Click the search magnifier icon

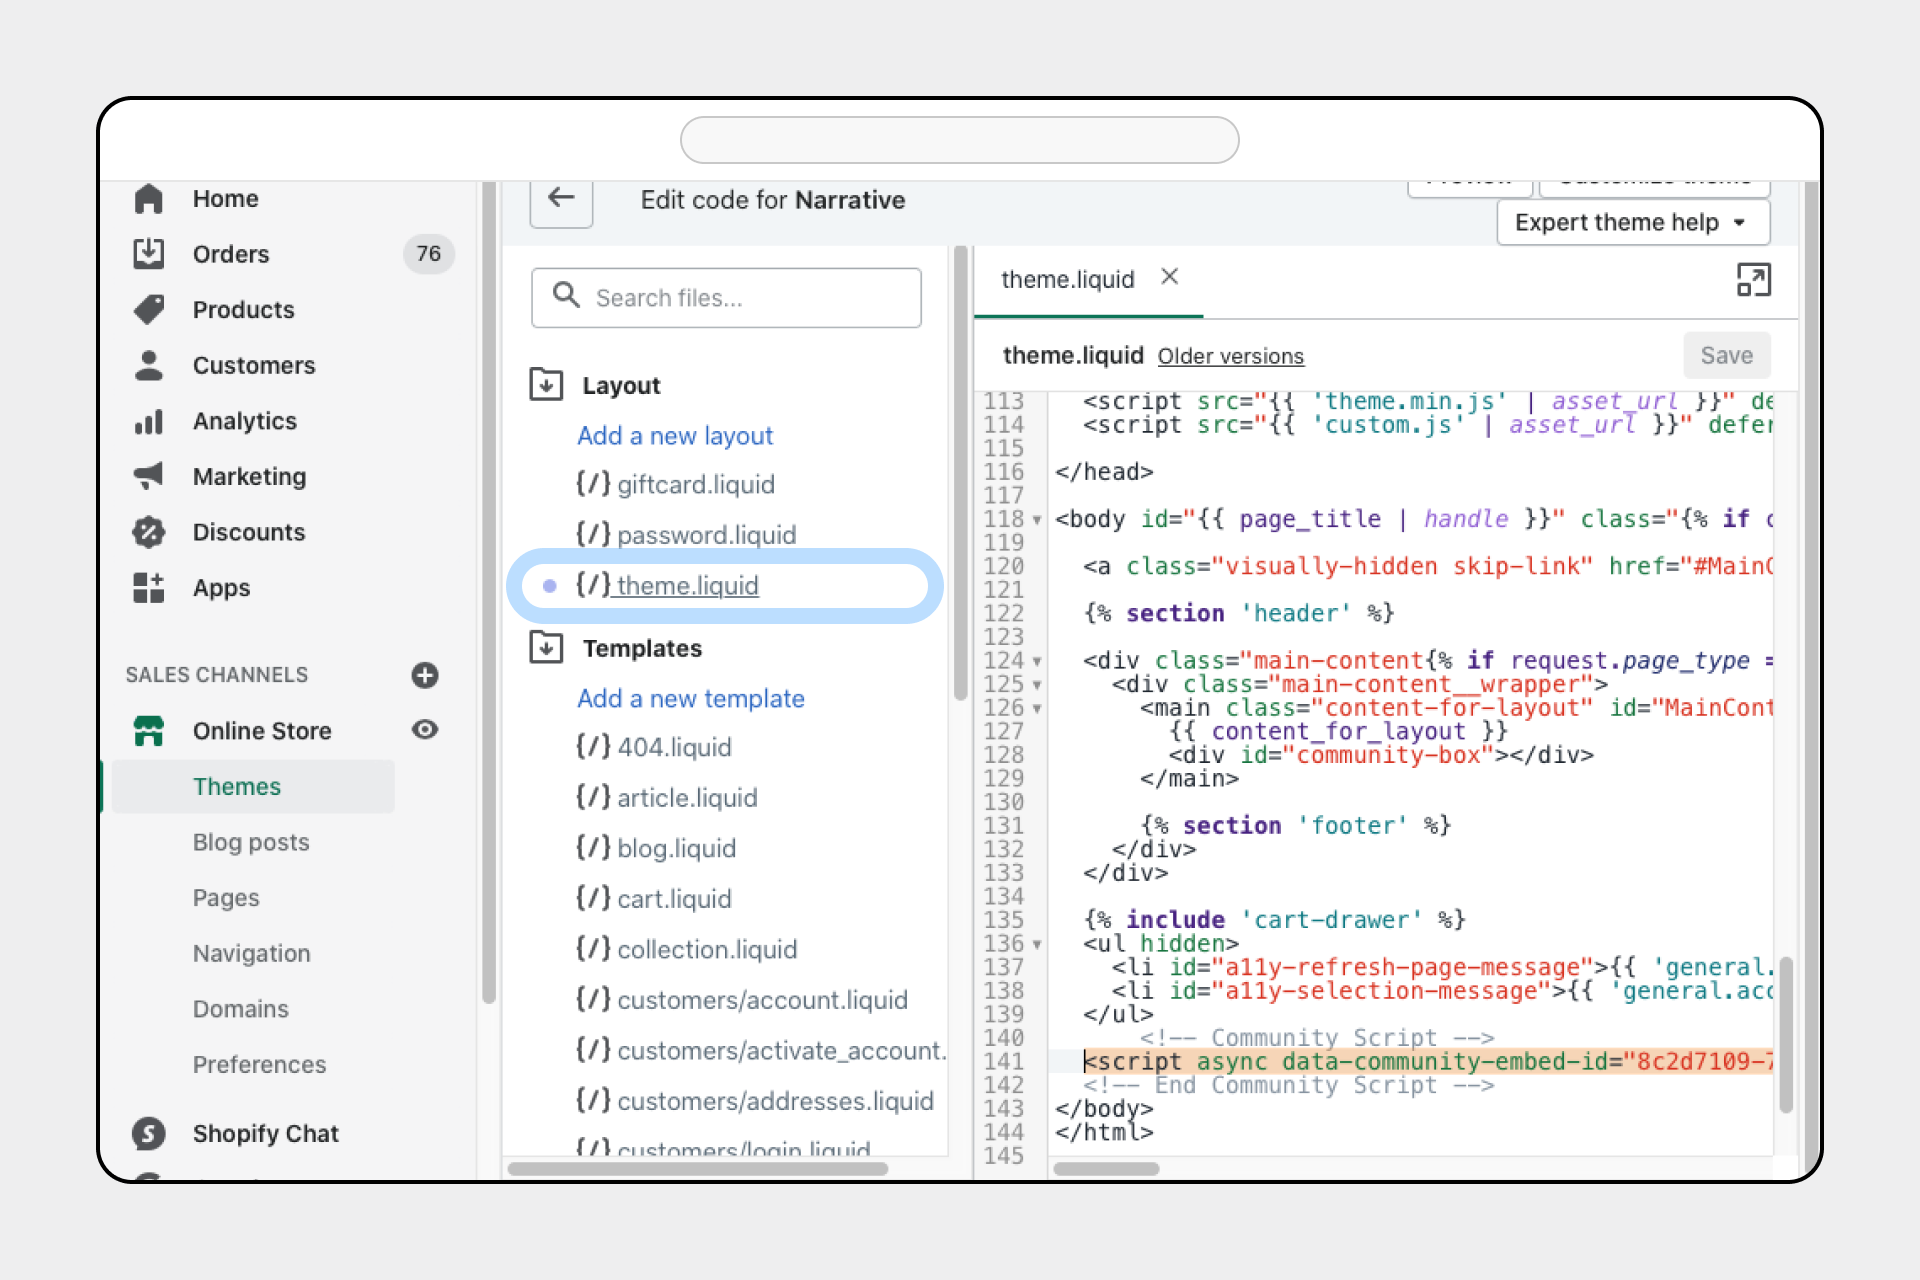pyautogui.click(x=566, y=296)
